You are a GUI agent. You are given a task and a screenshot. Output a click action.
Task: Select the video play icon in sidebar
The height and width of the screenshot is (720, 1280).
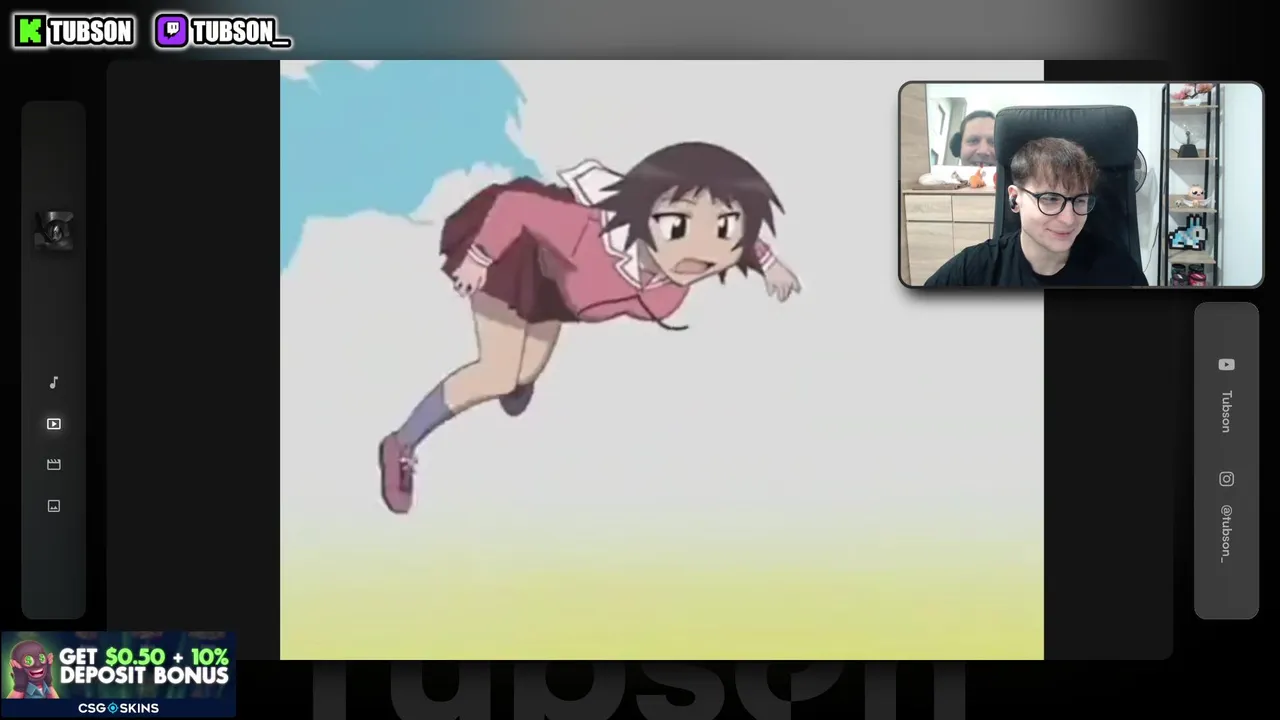point(54,424)
